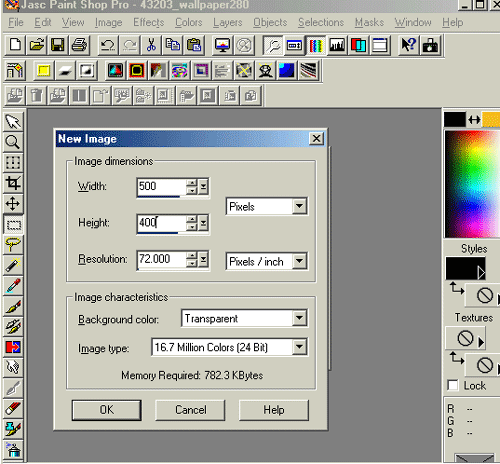Pick a color from the rainbow color picker
This screenshot has width=500, height=464.
coord(473,184)
